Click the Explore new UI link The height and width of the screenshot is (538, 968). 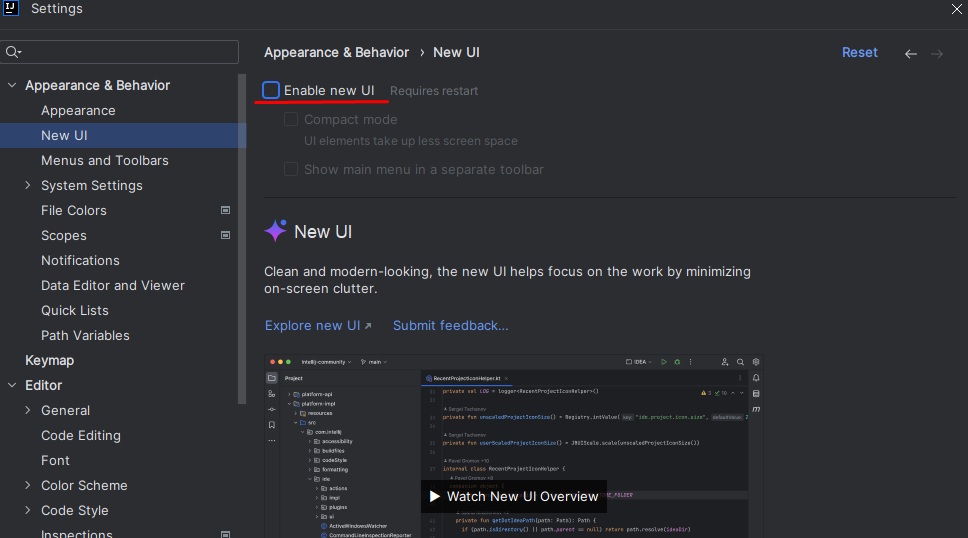click(x=318, y=326)
